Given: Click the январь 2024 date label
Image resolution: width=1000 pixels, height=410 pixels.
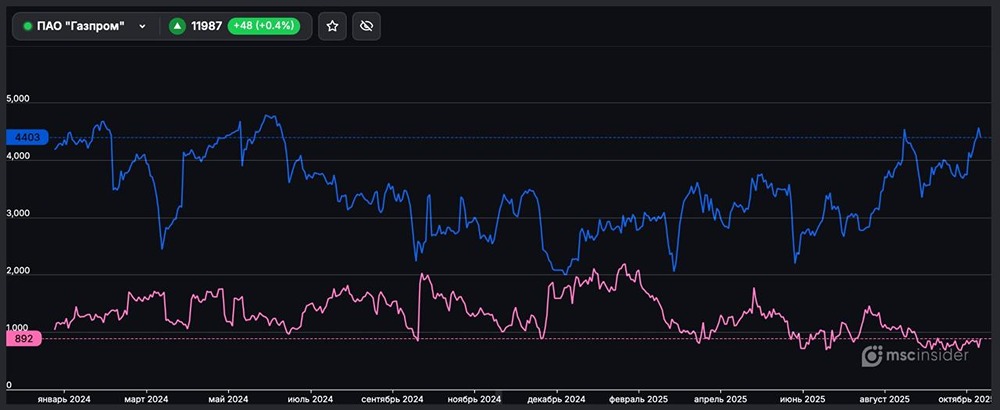Looking at the screenshot, I should pyautogui.click(x=64, y=398).
